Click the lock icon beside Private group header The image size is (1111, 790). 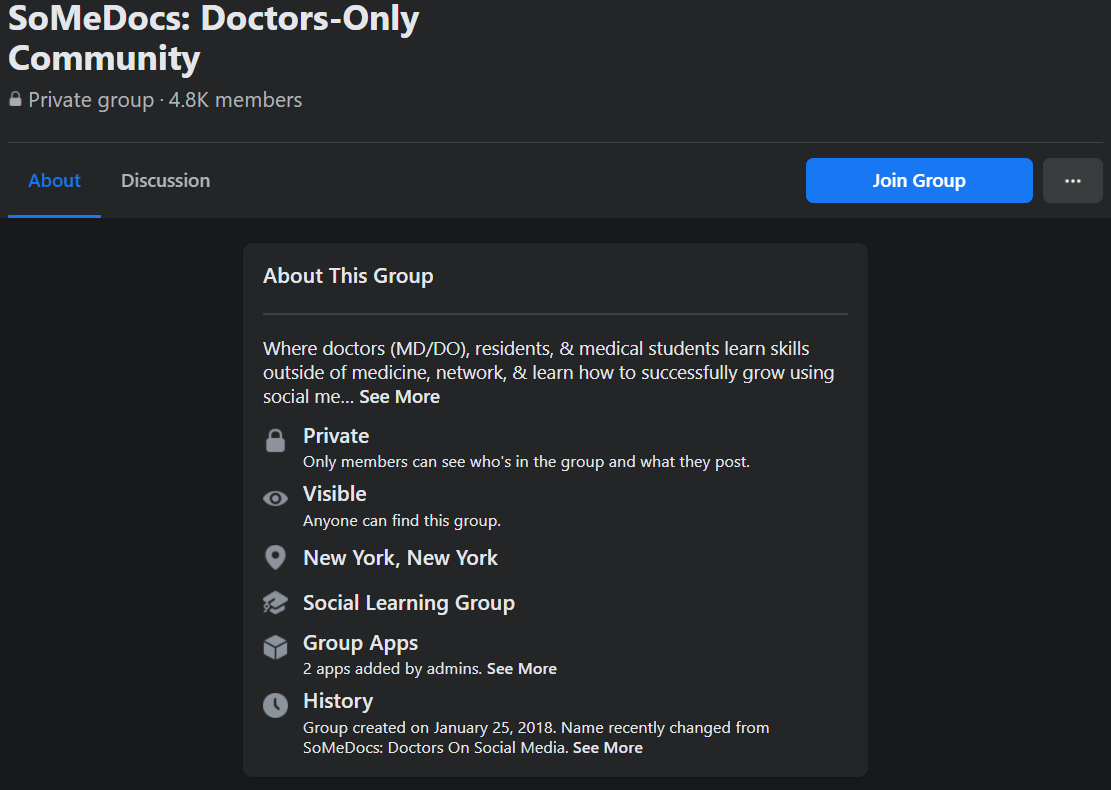click(x=14, y=99)
